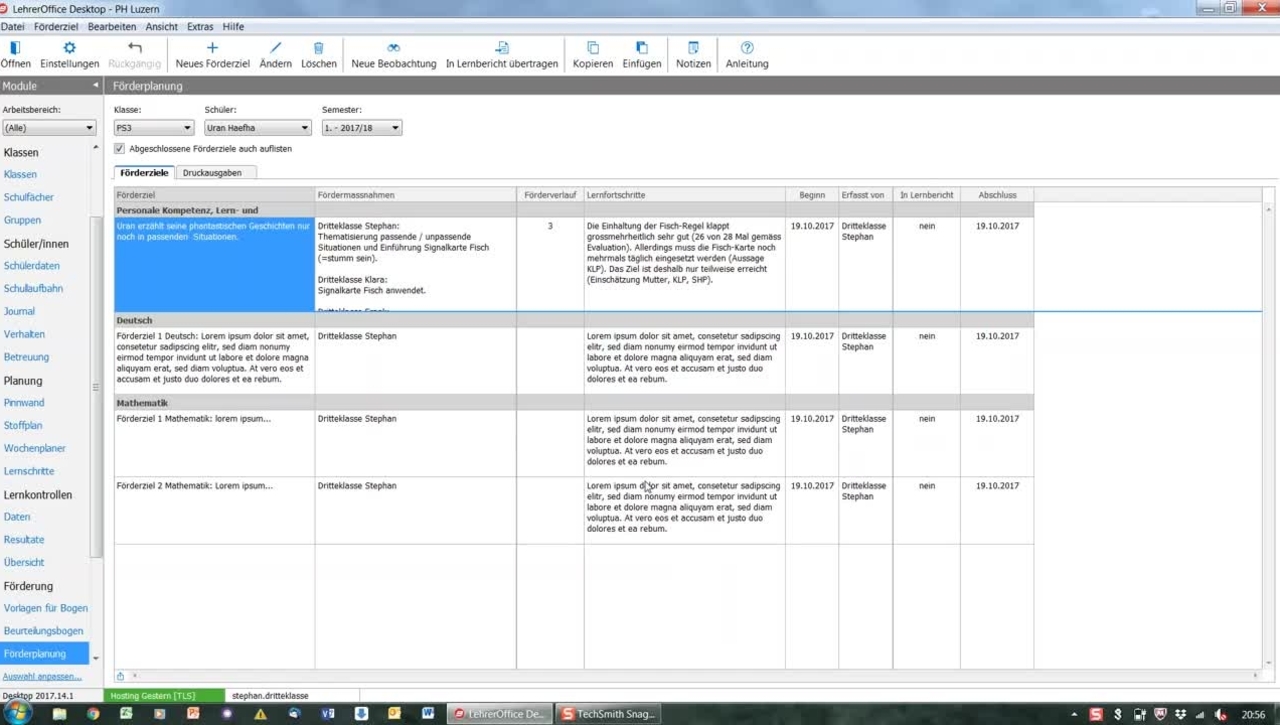
Task: Click the Auswahl anpassen link
Action: tap(42, 677)
